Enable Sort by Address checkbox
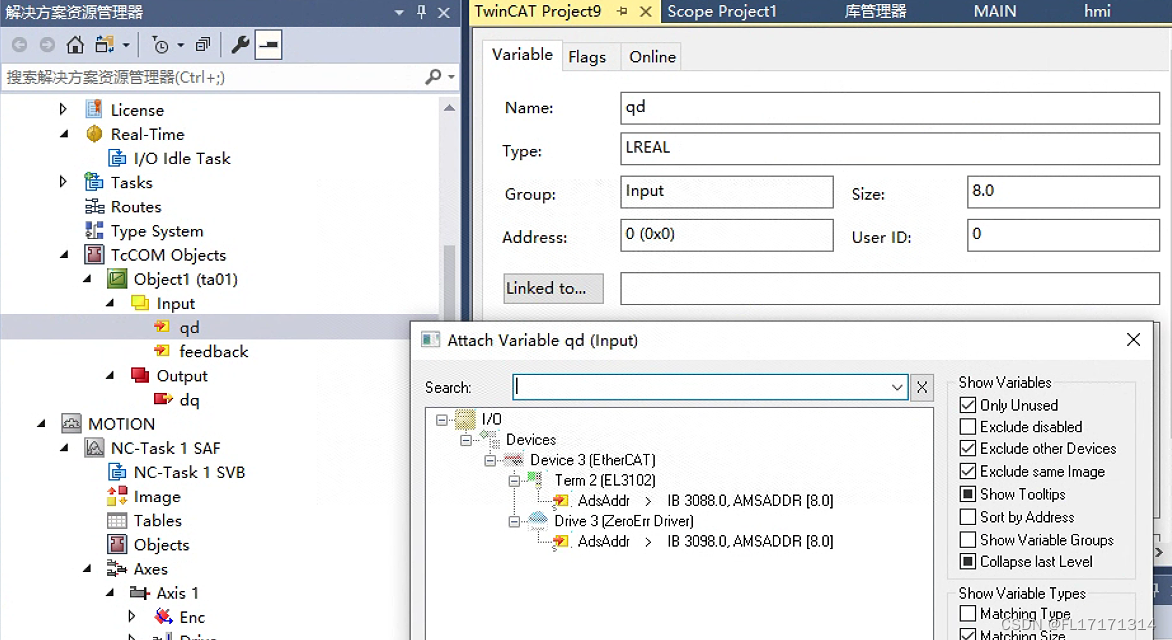 [967, 517]
